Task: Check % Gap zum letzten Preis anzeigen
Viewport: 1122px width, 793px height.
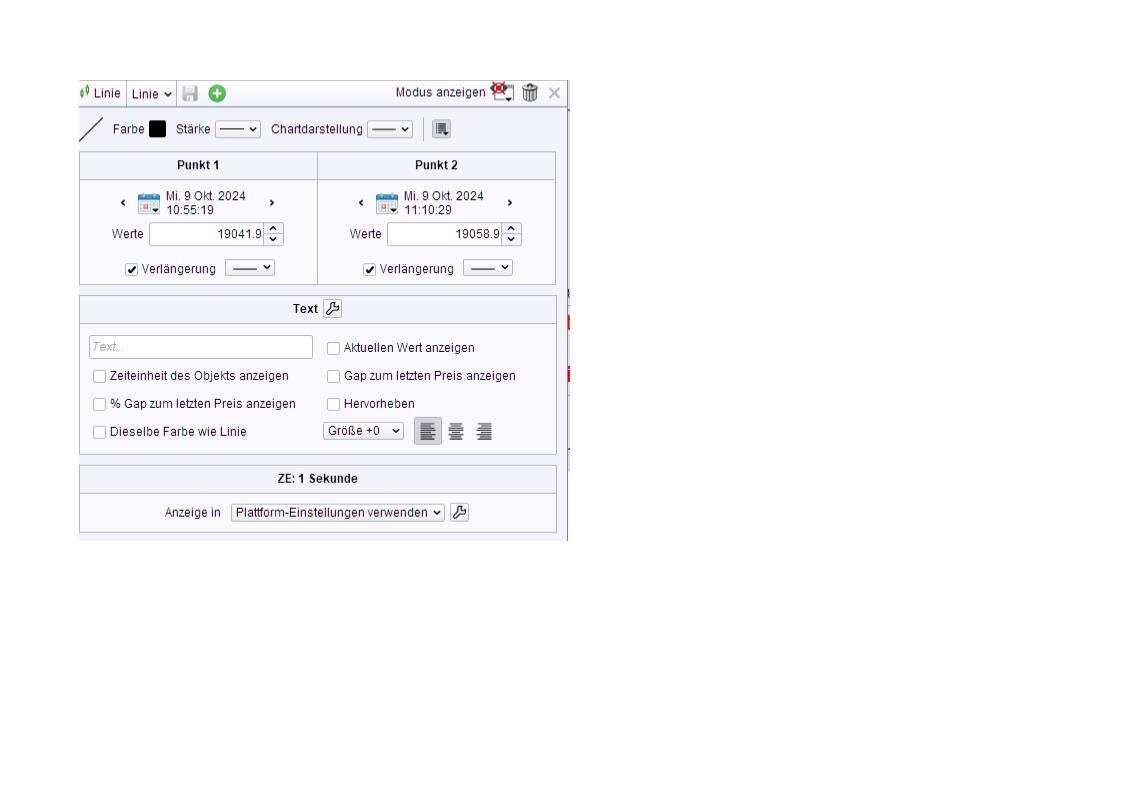Action: click(99, 404)
